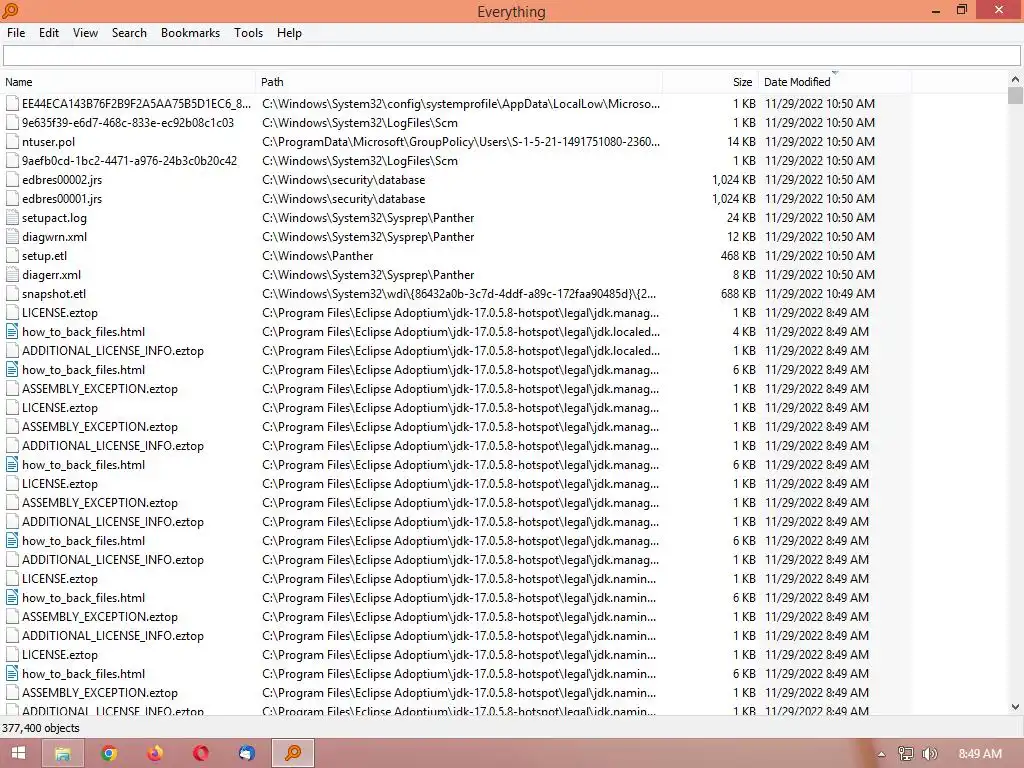Click the 688 KB size cell
Screen dimensions: 1024x768
pyautogui.click(x=738, y=293)
